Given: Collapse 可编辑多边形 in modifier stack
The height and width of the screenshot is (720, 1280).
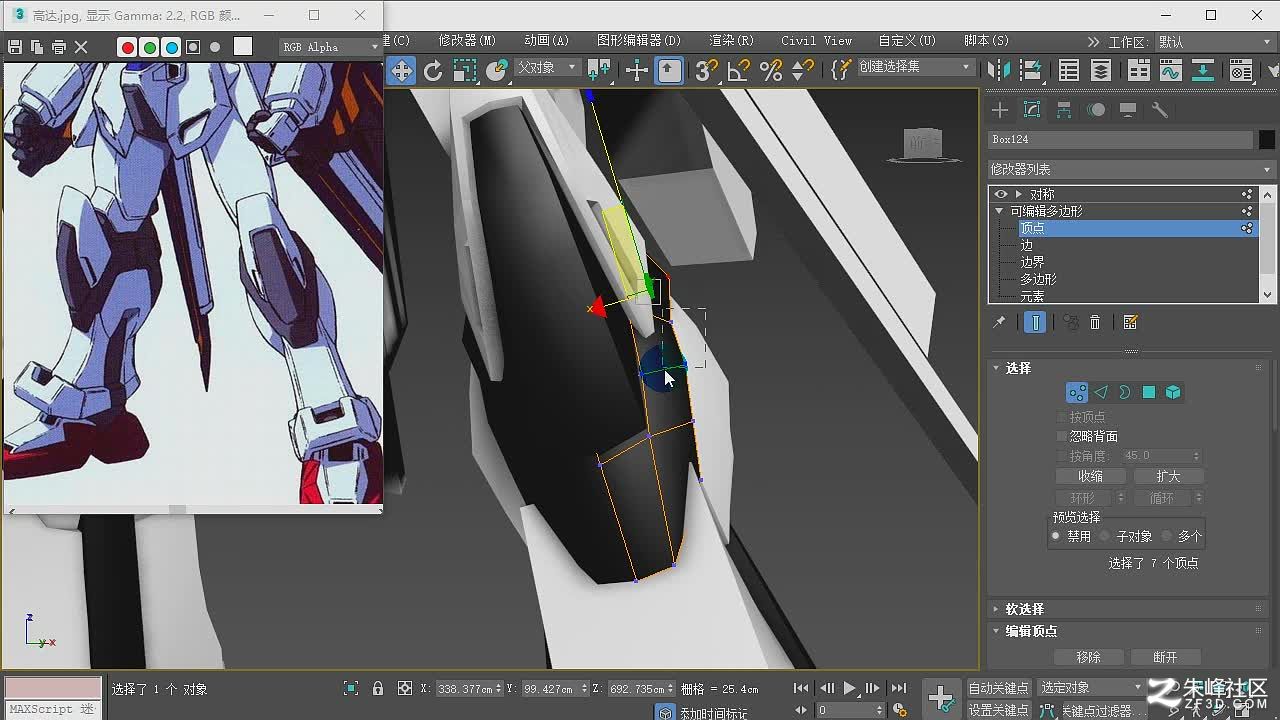Looking at the screenshot, I should coord(999,211).
